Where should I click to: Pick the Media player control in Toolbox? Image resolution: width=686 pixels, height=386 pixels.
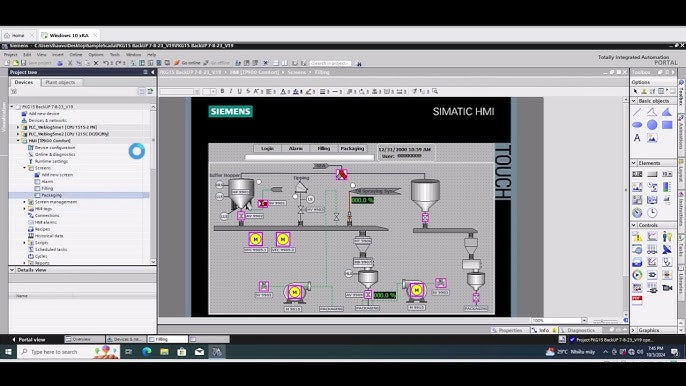[637, 275]
